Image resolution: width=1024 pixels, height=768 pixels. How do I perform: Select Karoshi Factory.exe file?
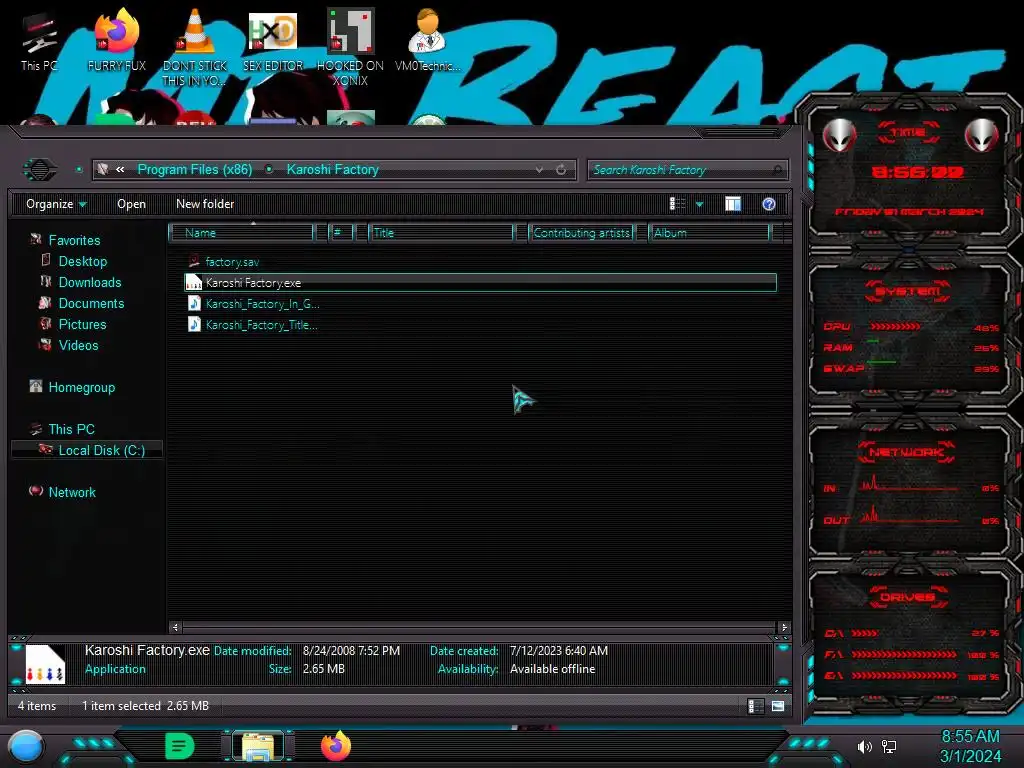(481, 283)
